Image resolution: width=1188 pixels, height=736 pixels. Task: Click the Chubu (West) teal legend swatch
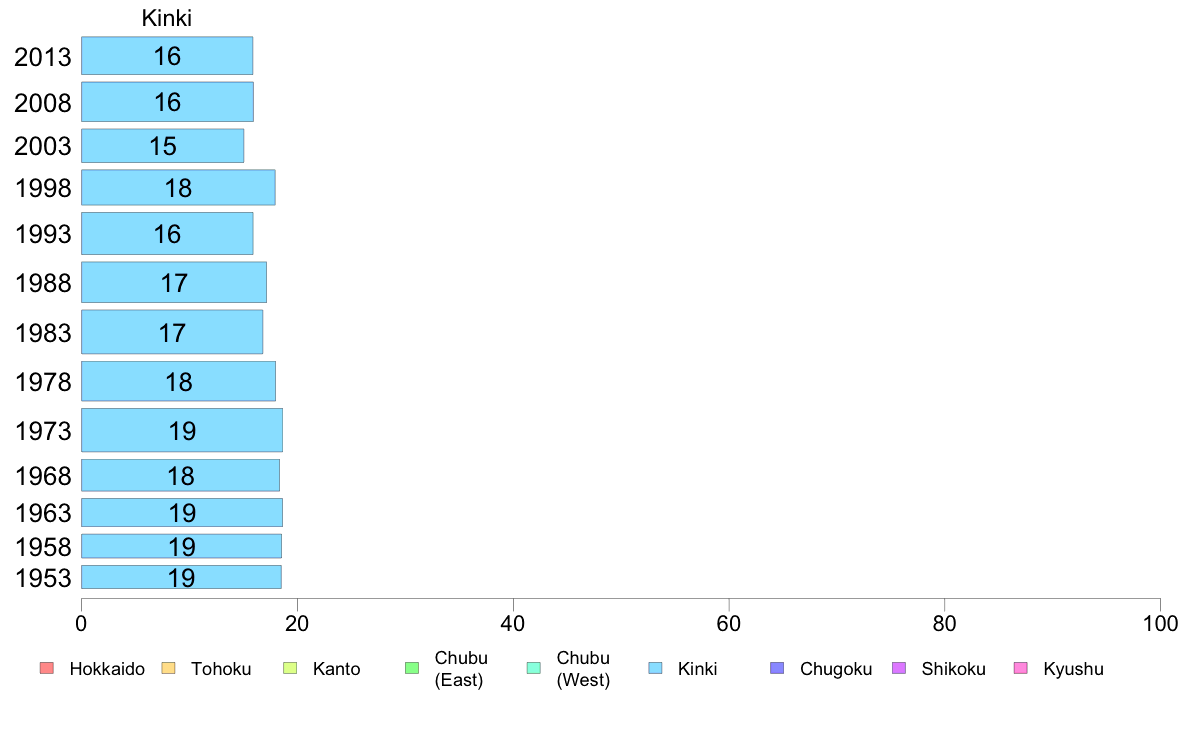click(x=533, y=668)
